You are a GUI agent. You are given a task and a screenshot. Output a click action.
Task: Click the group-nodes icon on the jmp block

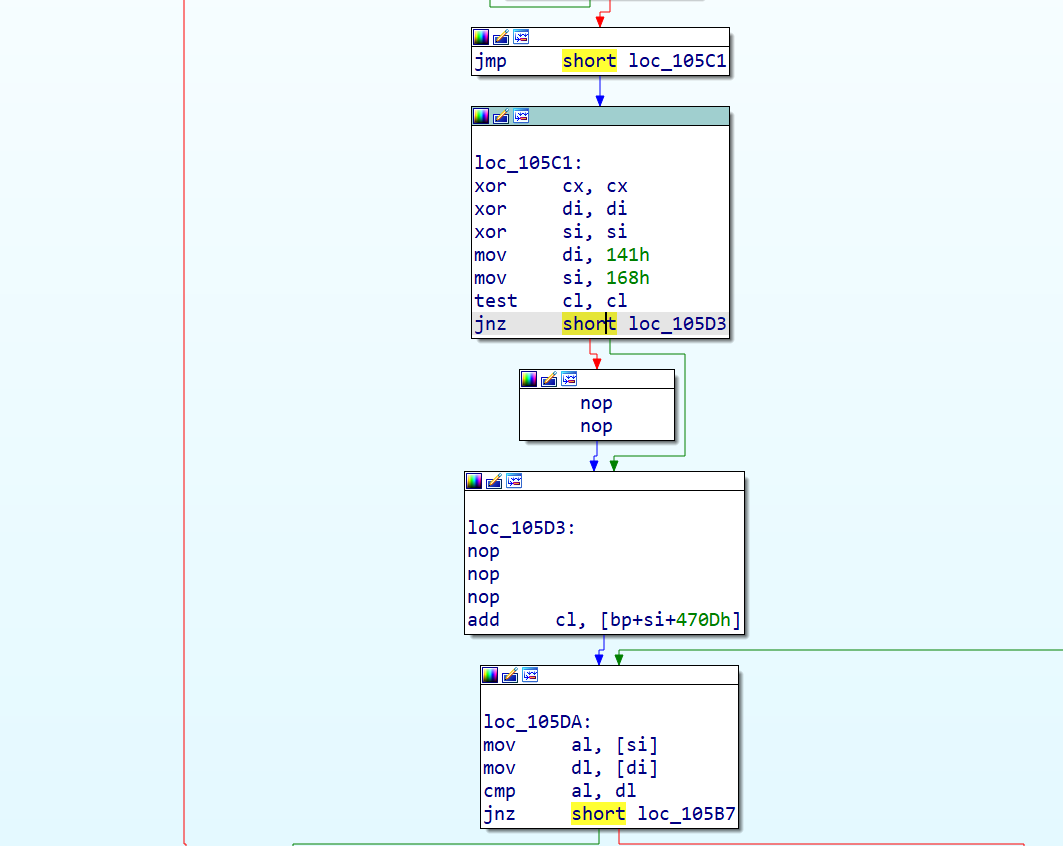tap(521, 37)
